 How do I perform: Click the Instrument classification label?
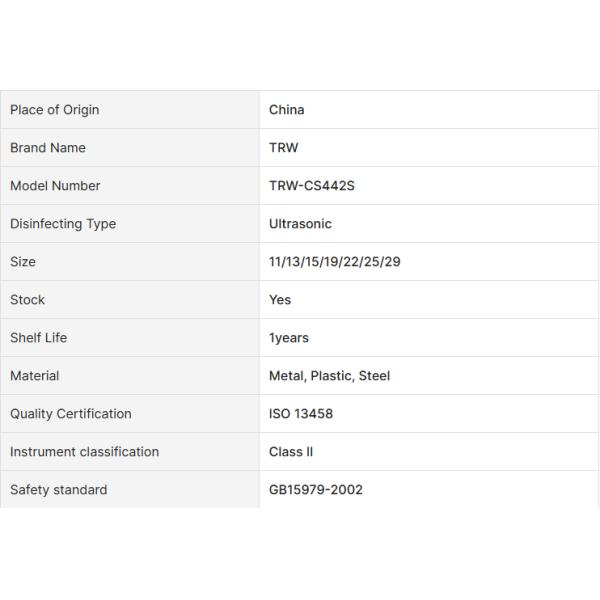click(x=85, y=452)
